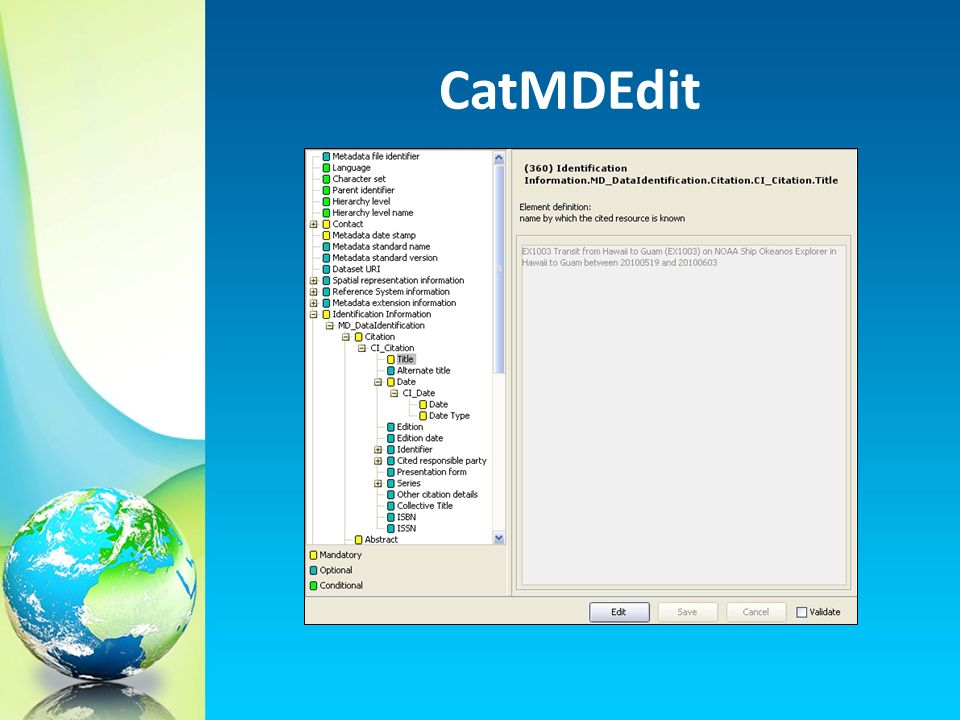The width and height of the screenshot is (960, 720).
Task: Expand Spatial representation information node
Action: [x=313, y=280]
